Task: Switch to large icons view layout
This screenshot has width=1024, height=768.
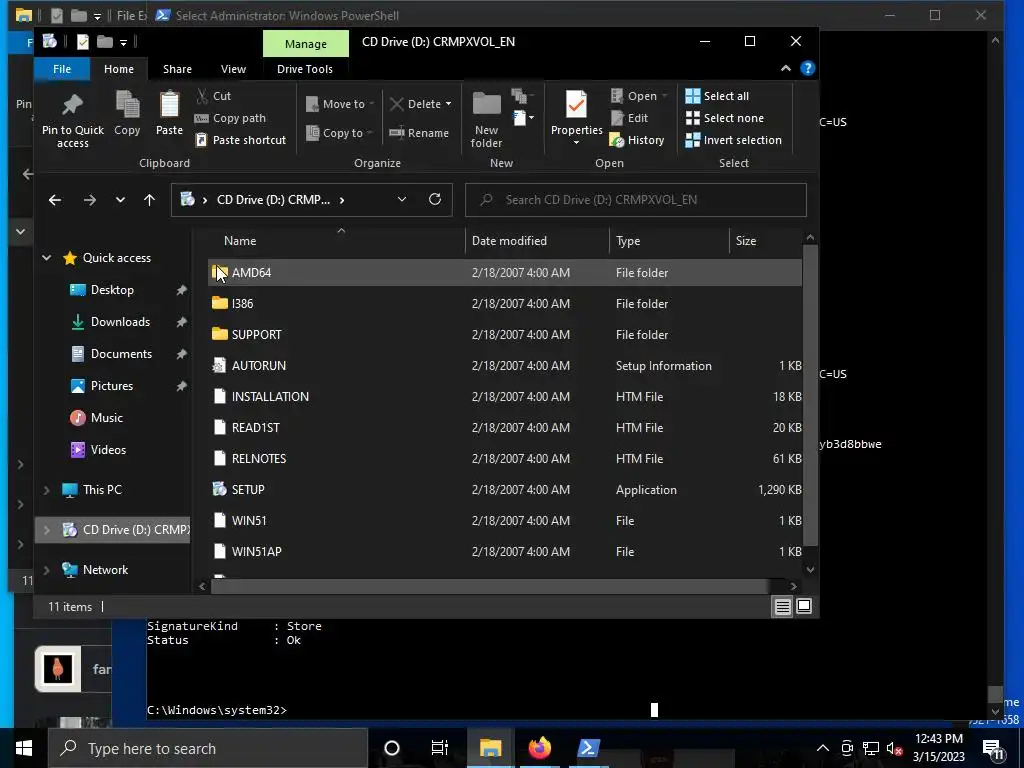Action: coord(805,606)
